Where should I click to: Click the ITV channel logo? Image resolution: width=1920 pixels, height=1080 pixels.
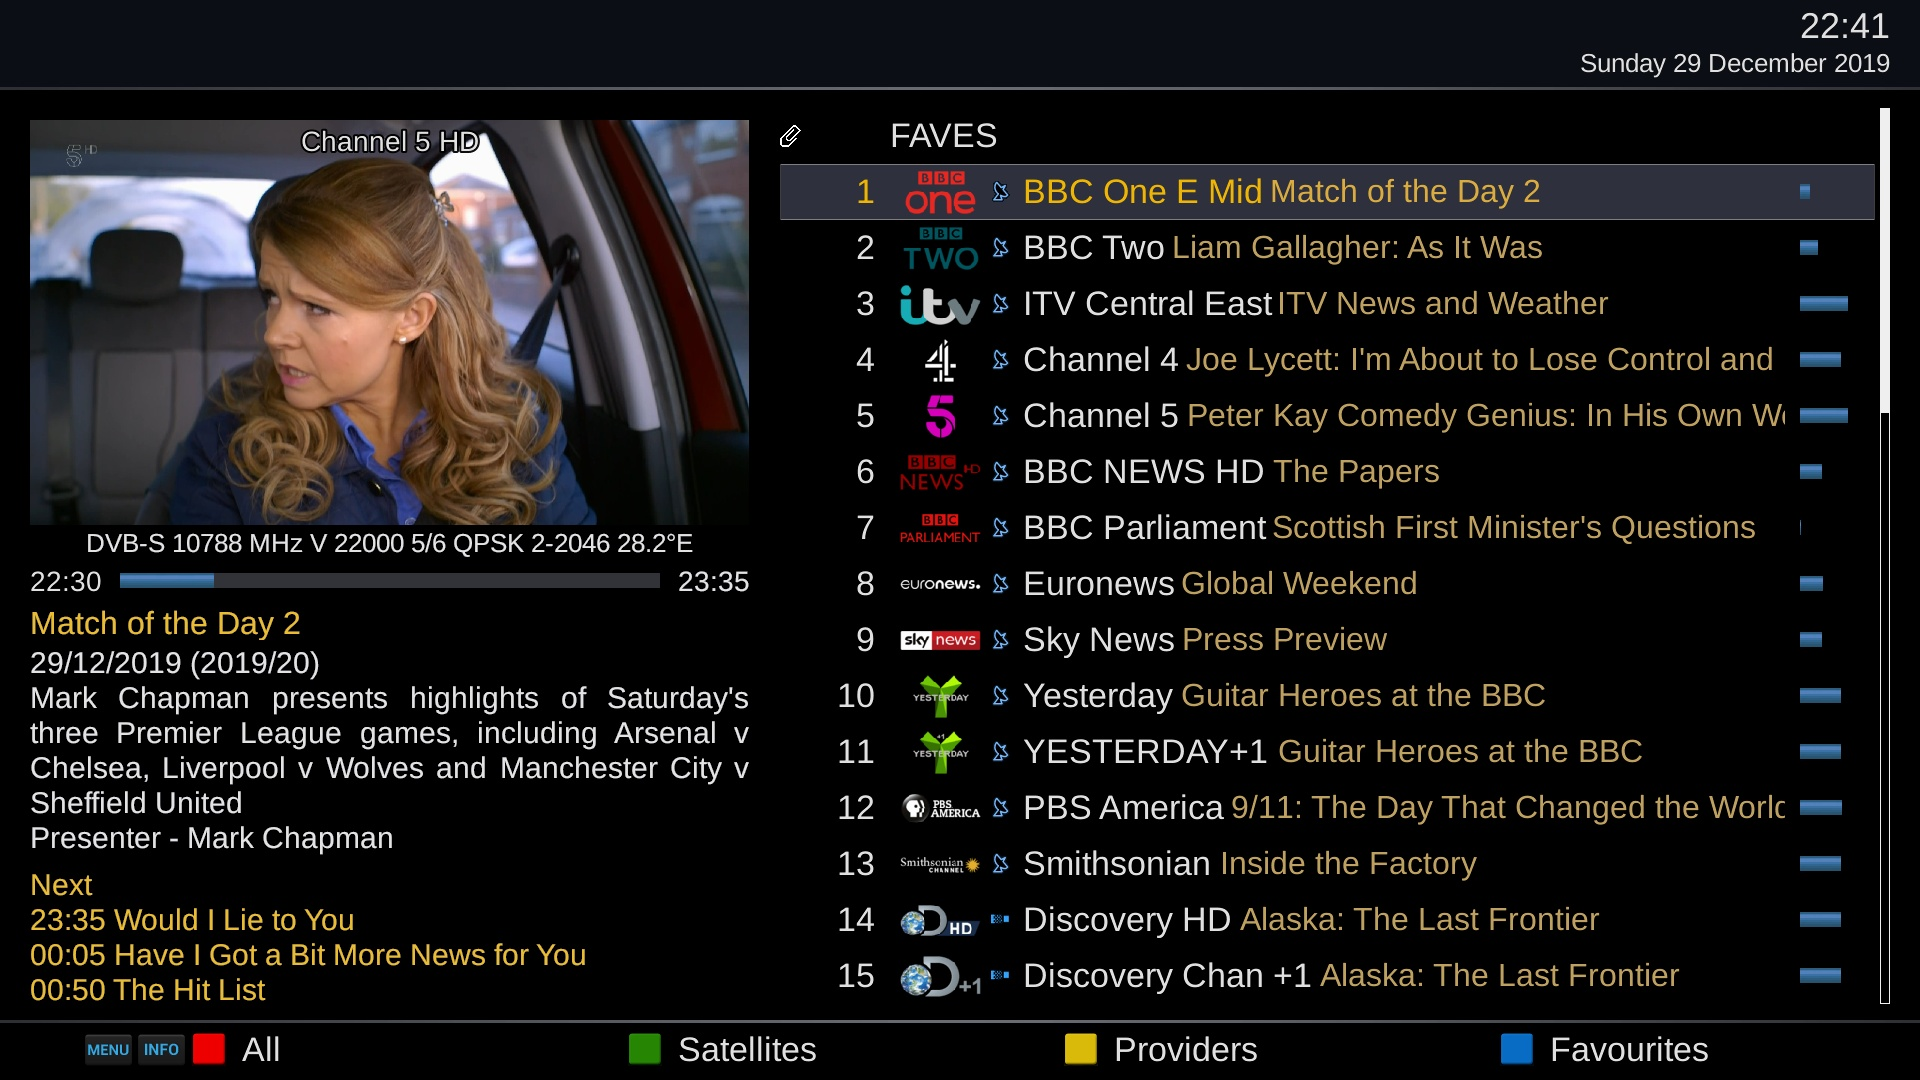940,304
